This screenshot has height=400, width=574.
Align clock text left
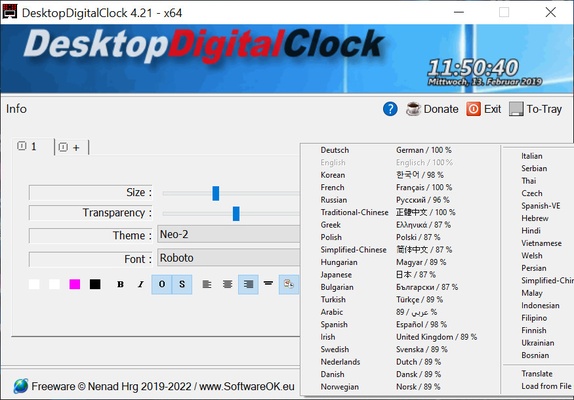coord(207,284)
